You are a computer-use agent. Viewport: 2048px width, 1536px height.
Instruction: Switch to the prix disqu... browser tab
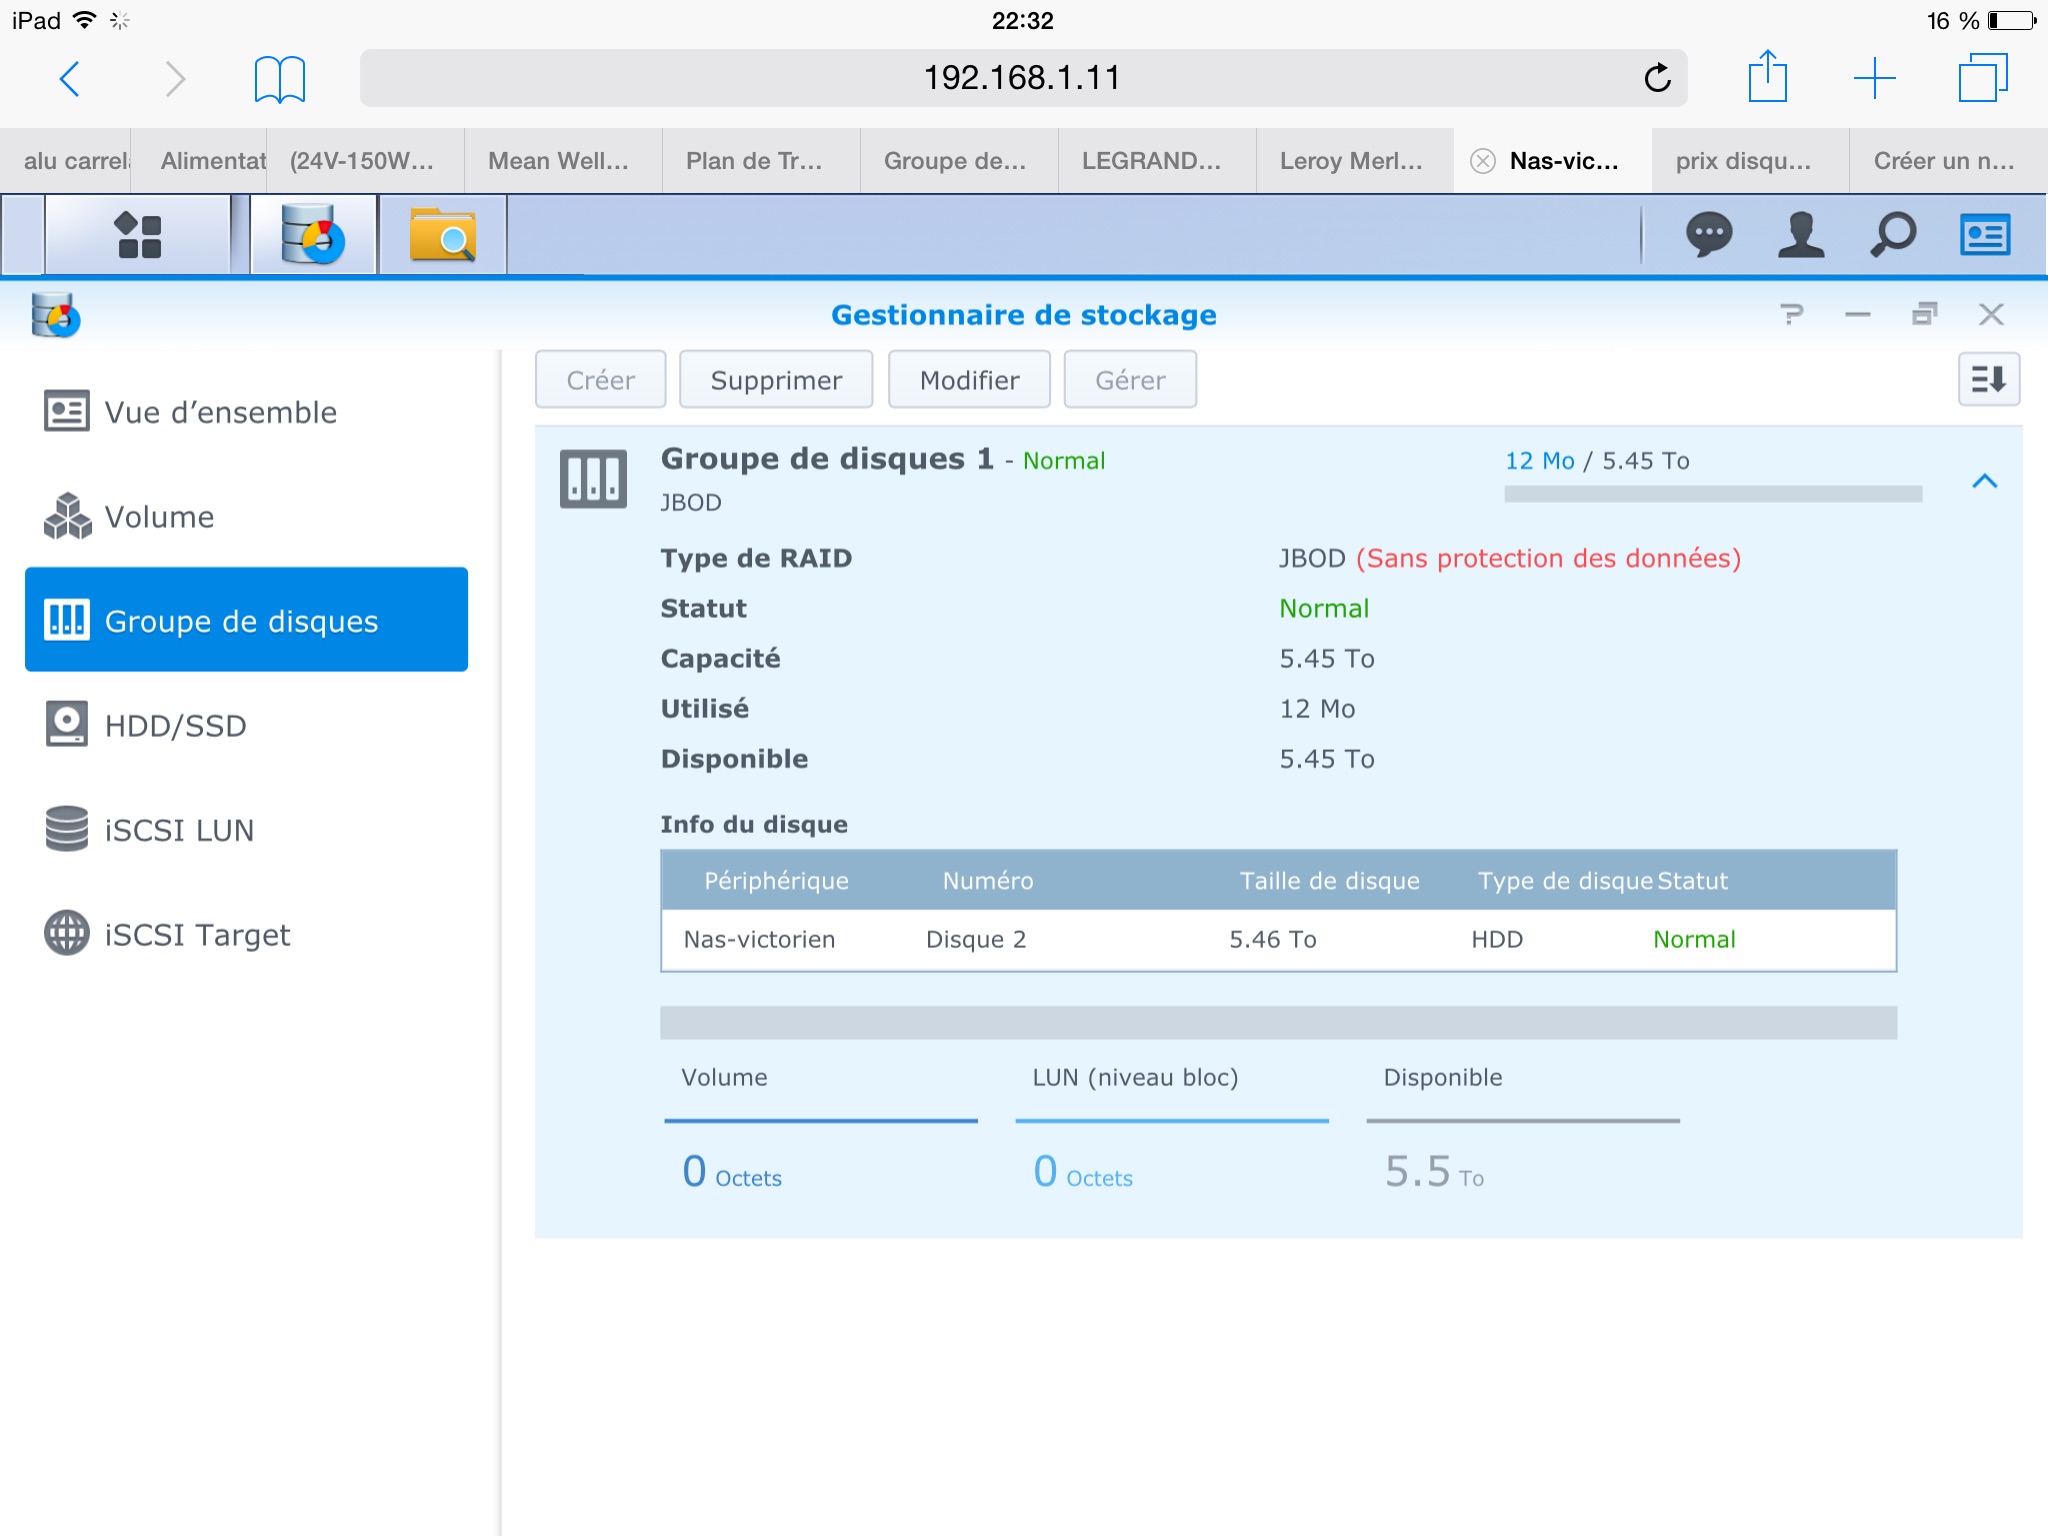[1743, 161]
